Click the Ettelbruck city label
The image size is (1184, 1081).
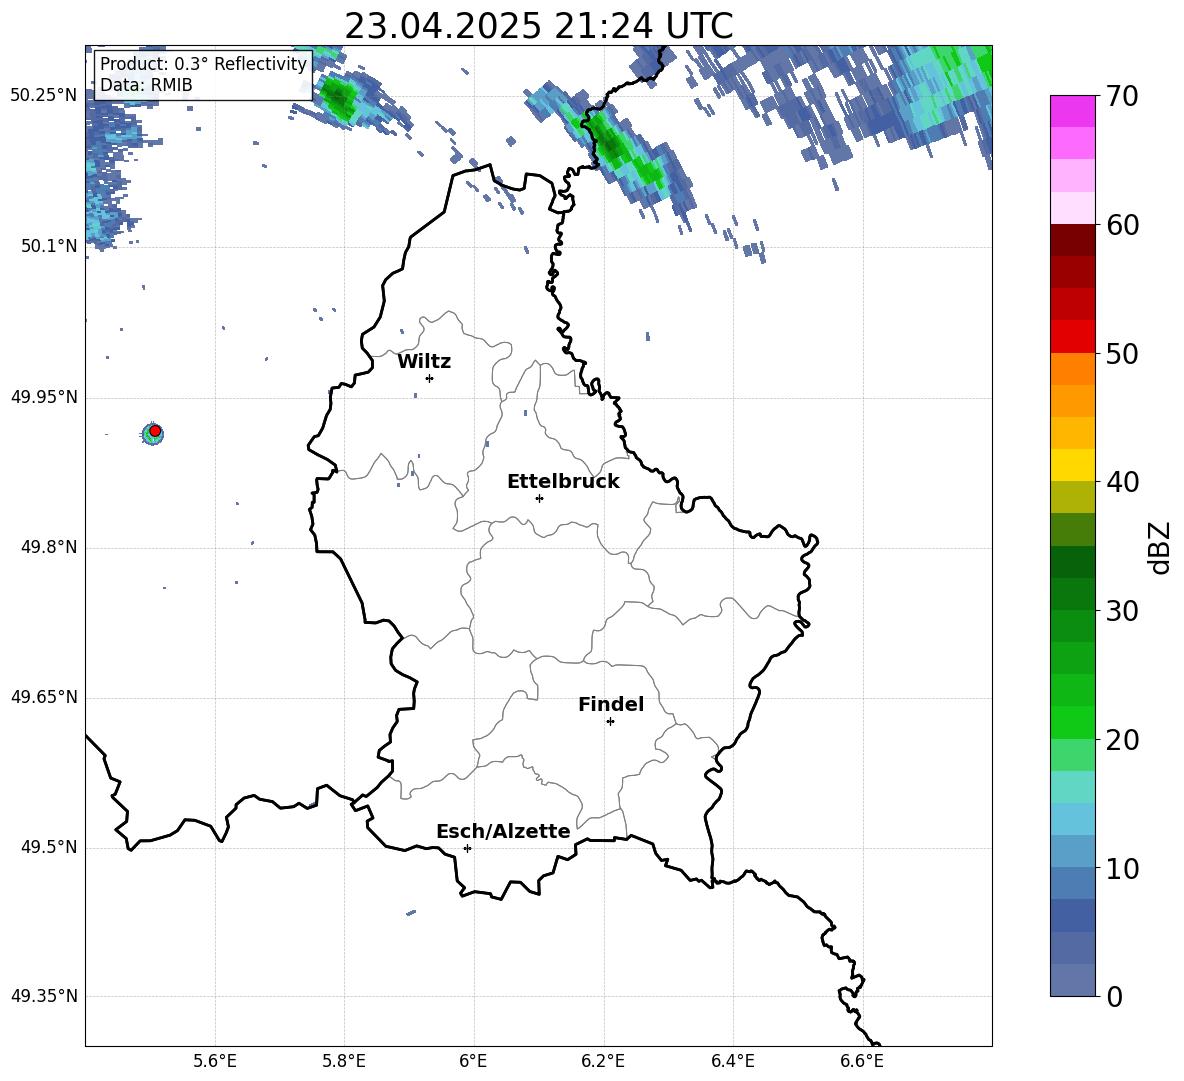(x=563, y=482)
